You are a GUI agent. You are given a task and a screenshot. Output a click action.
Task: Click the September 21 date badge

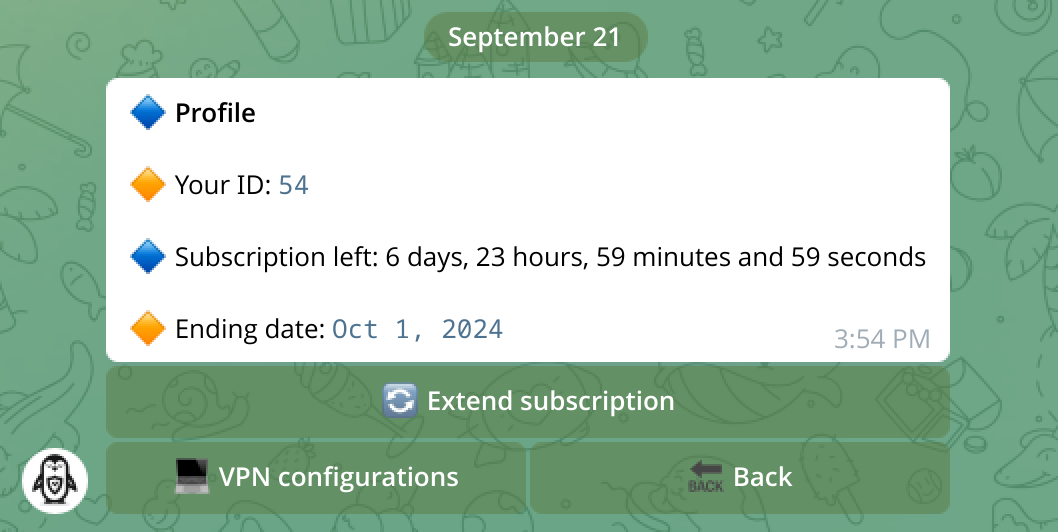click(x=534, y=38)
